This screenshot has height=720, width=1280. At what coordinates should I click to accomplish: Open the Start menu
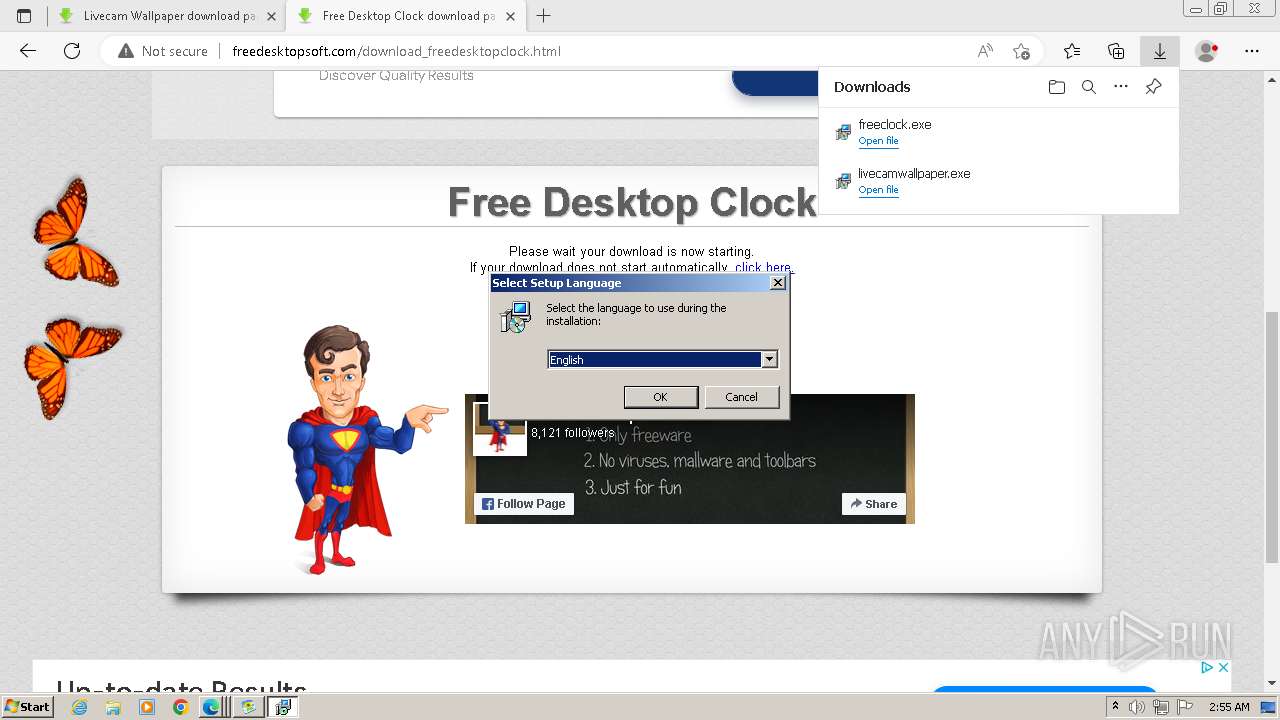coord(27,707)
